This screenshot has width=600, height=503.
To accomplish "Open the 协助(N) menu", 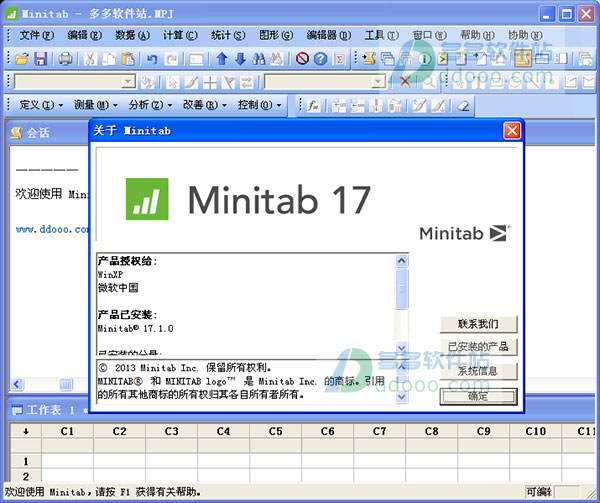I will click(x=525, y=35).
